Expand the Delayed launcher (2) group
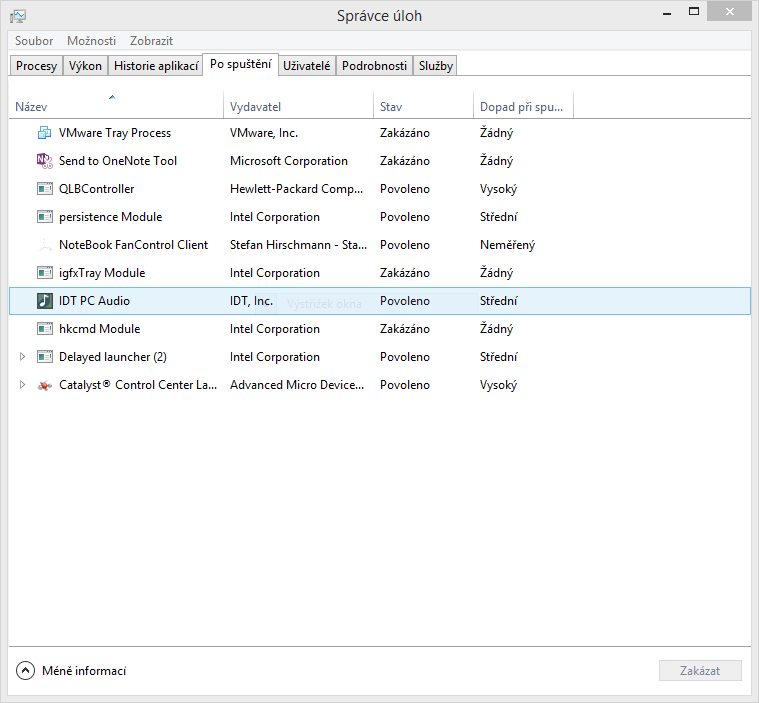The width and height of the screenshot is (759, 703). pyautogui.click(x=22, y=357)
